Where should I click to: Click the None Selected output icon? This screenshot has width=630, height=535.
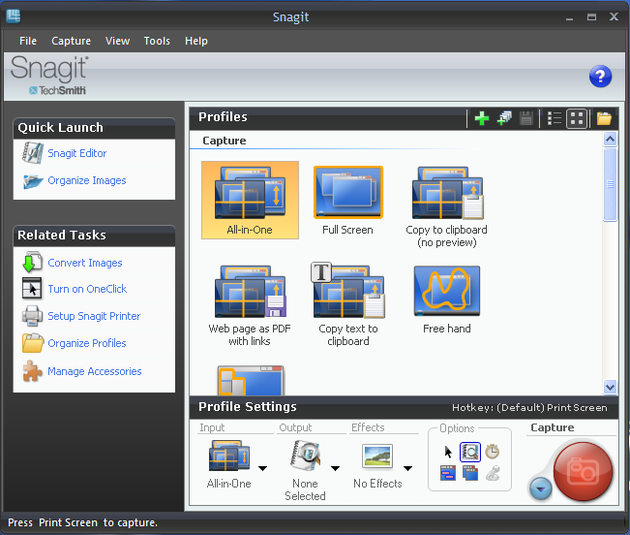click(x=305, y=455)
